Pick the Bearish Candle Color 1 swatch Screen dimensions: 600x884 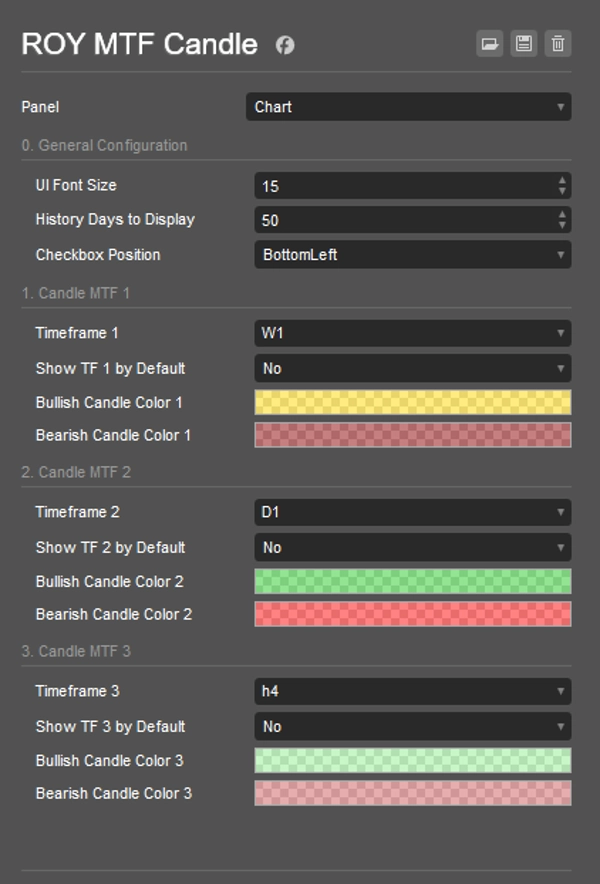pos(412,435)
